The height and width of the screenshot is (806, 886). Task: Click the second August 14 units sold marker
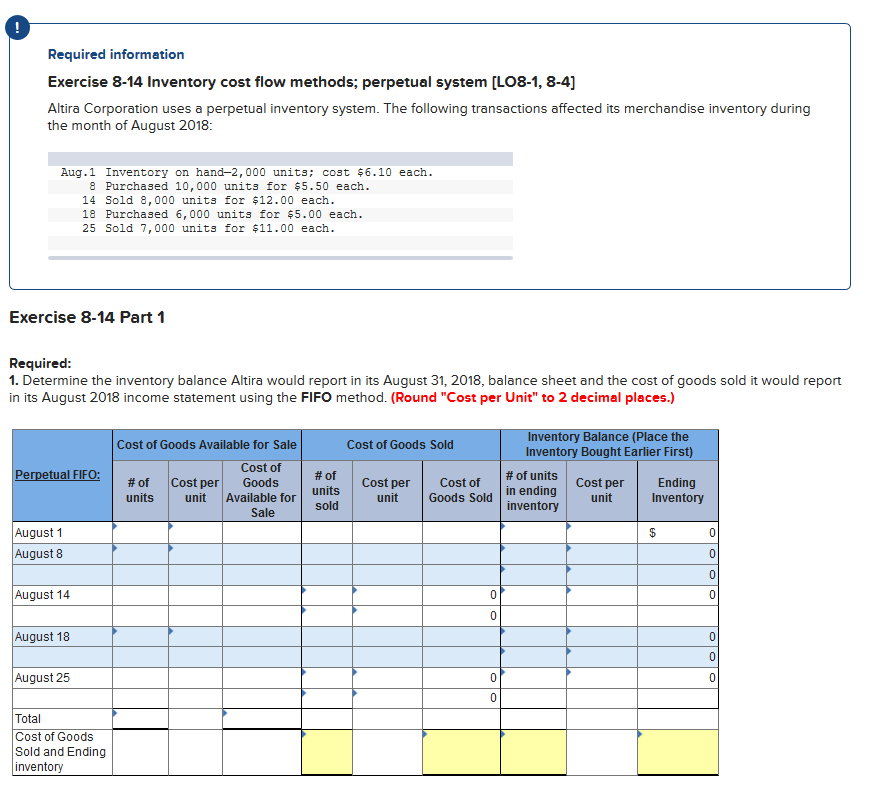coord(305,609)
